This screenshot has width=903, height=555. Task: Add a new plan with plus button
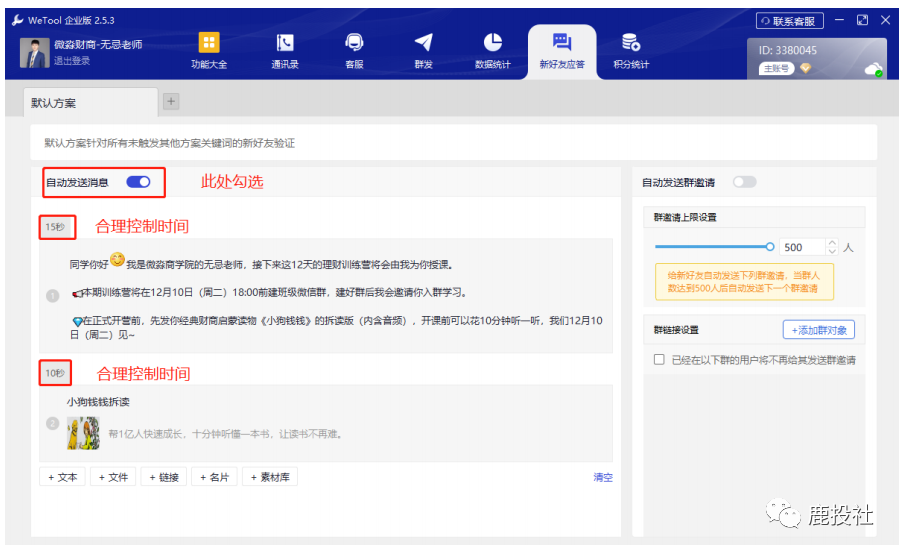pyautogui.click(x=171, y=101)
